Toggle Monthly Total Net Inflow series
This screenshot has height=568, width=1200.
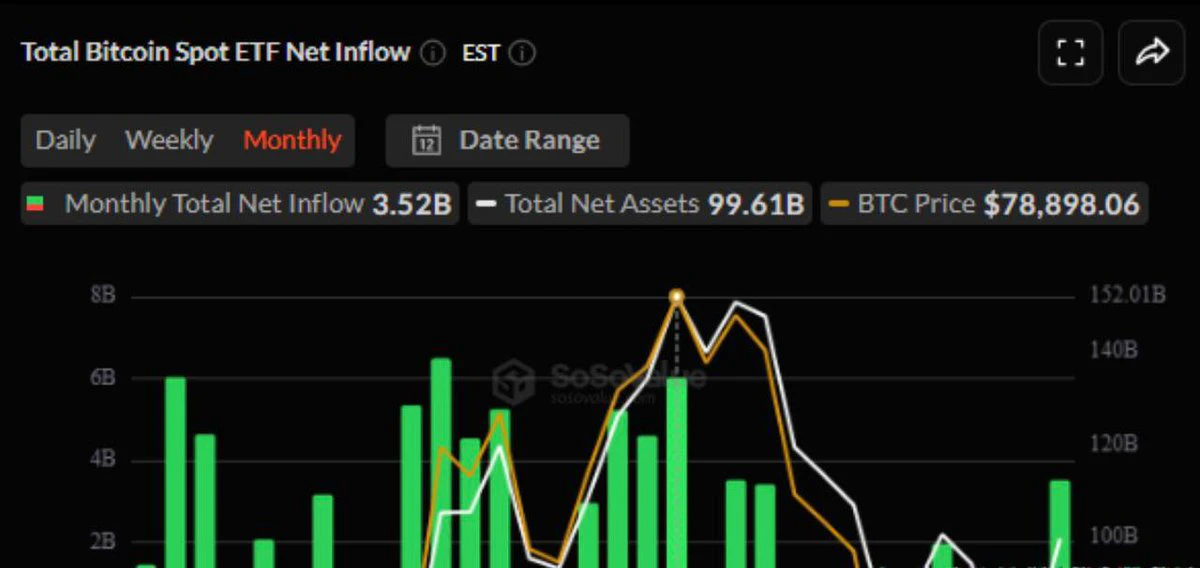[240, 204]
